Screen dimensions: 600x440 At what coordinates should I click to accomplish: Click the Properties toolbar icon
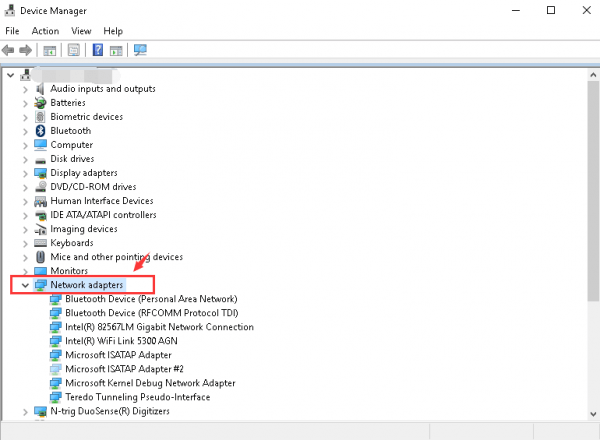click(x=73, y=50)
